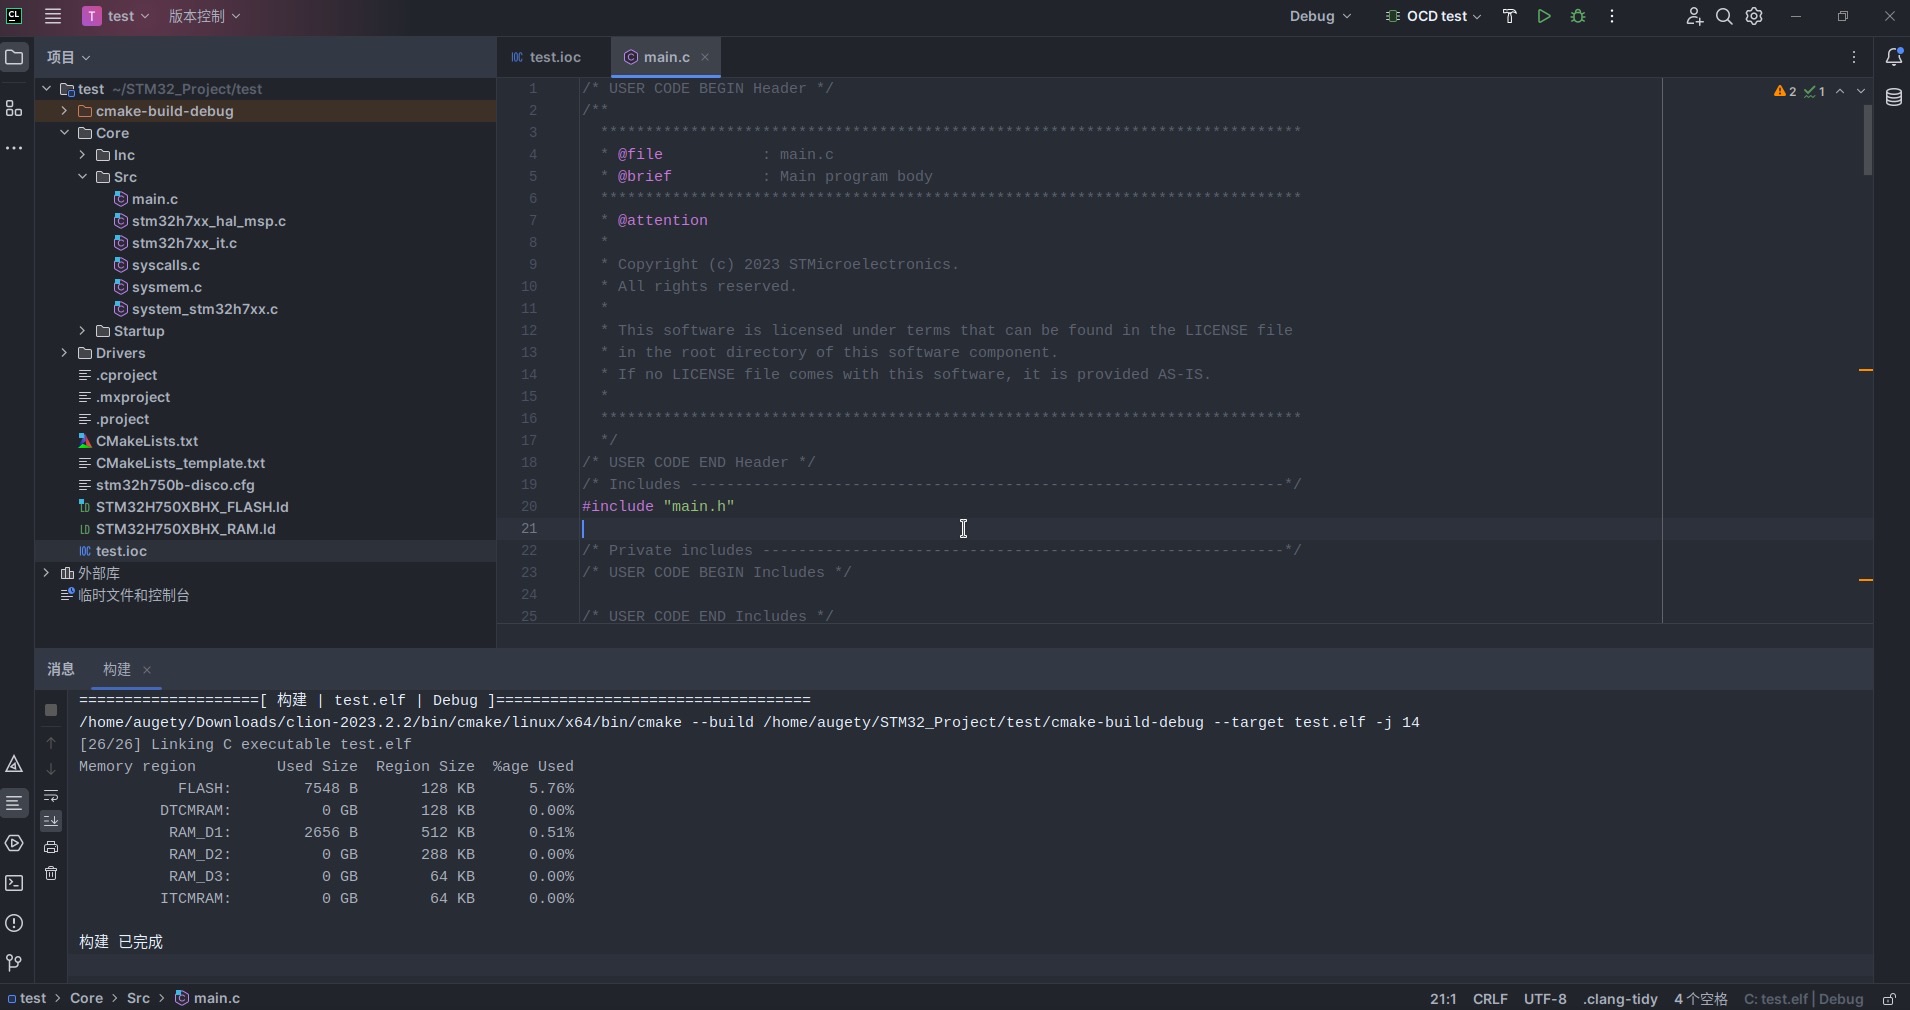
Task: Toggle the Project tool window folder icon
Action: pyautogui.click(x=14, y=57)
